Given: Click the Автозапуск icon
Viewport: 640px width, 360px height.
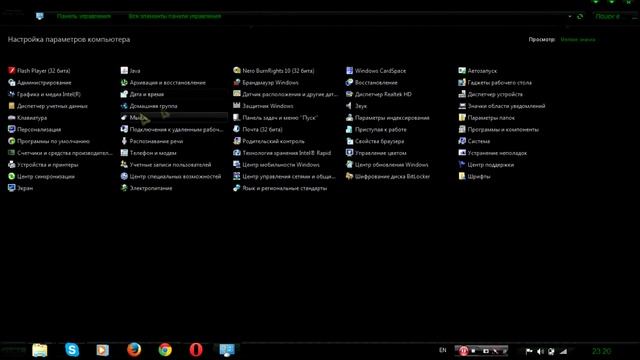Looking at the screenshot, I should 462,71.
